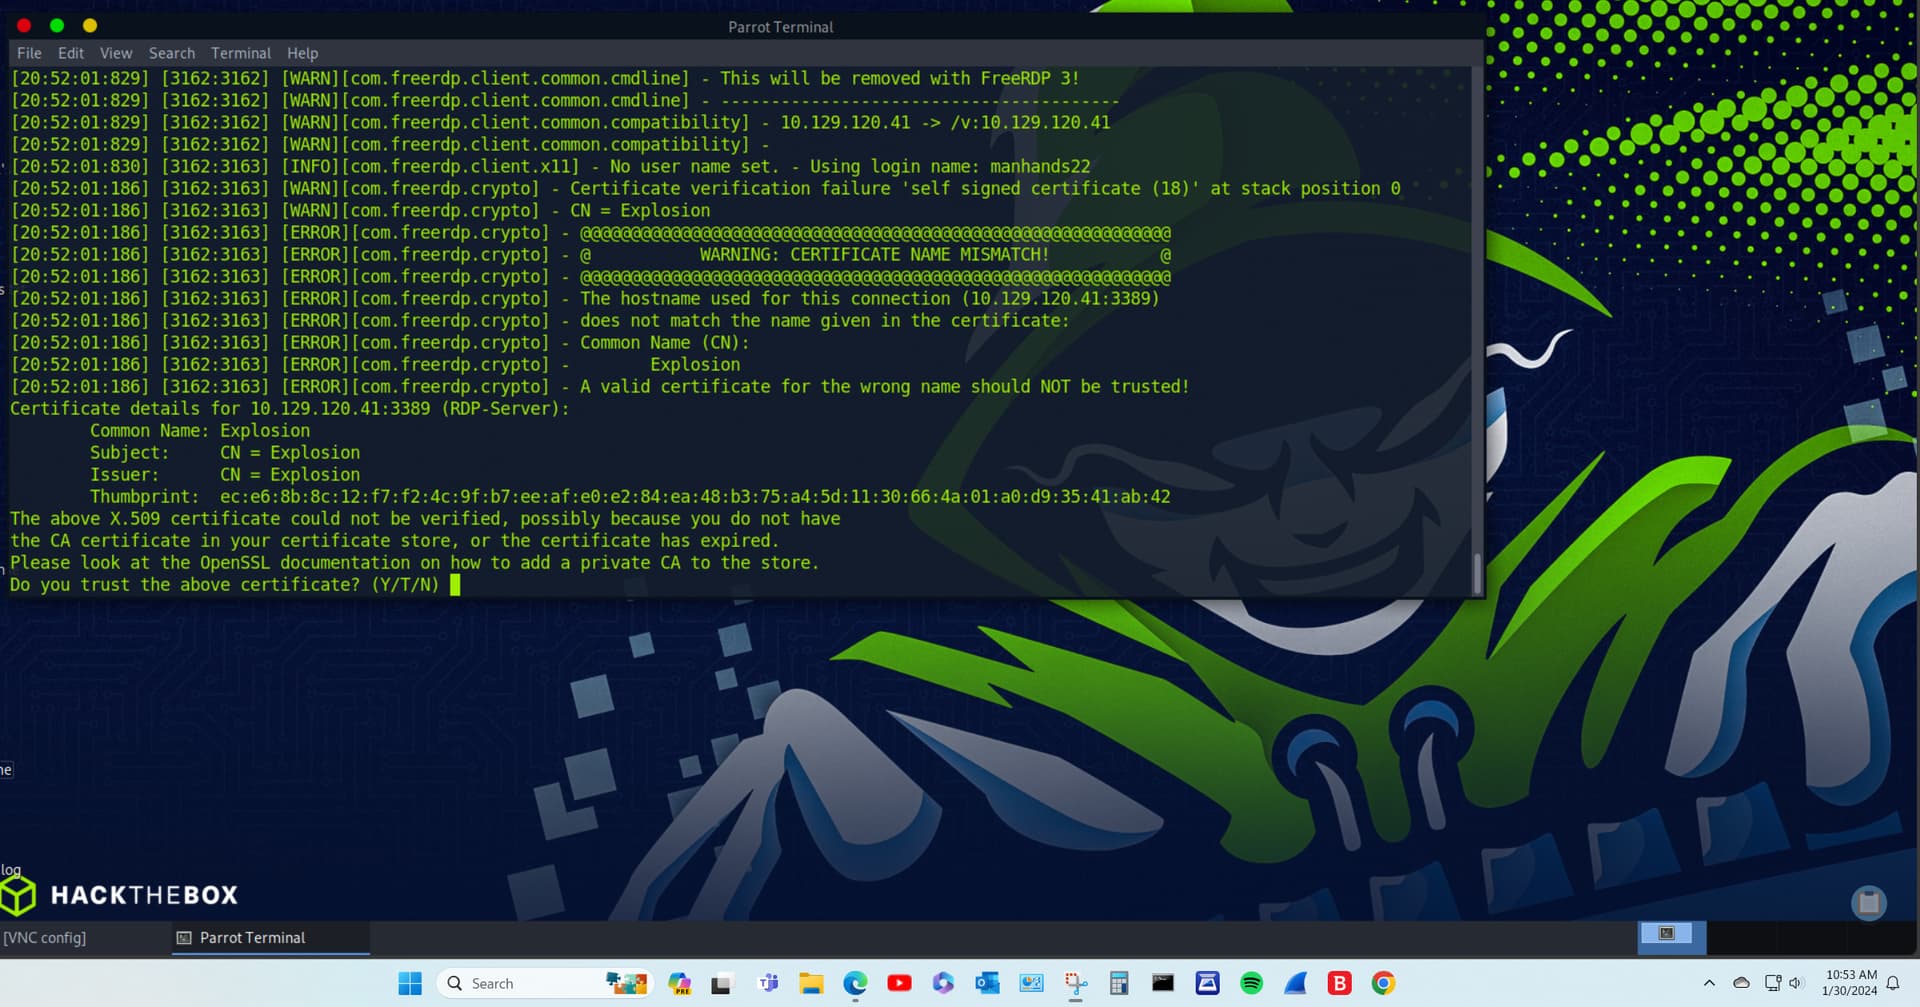Open the volume control in system tray
The width and height of the screenshot is (1920, 1007).
pyautogui.click(x=1795, y=984)
